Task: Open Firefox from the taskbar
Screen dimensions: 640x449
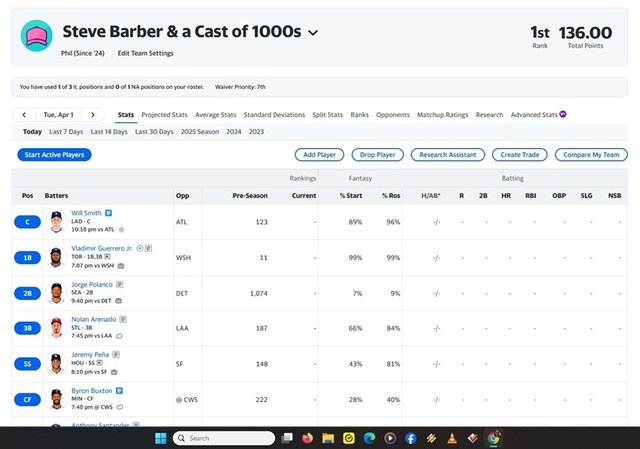Action: pyautogui.click(x=307, y=438)
